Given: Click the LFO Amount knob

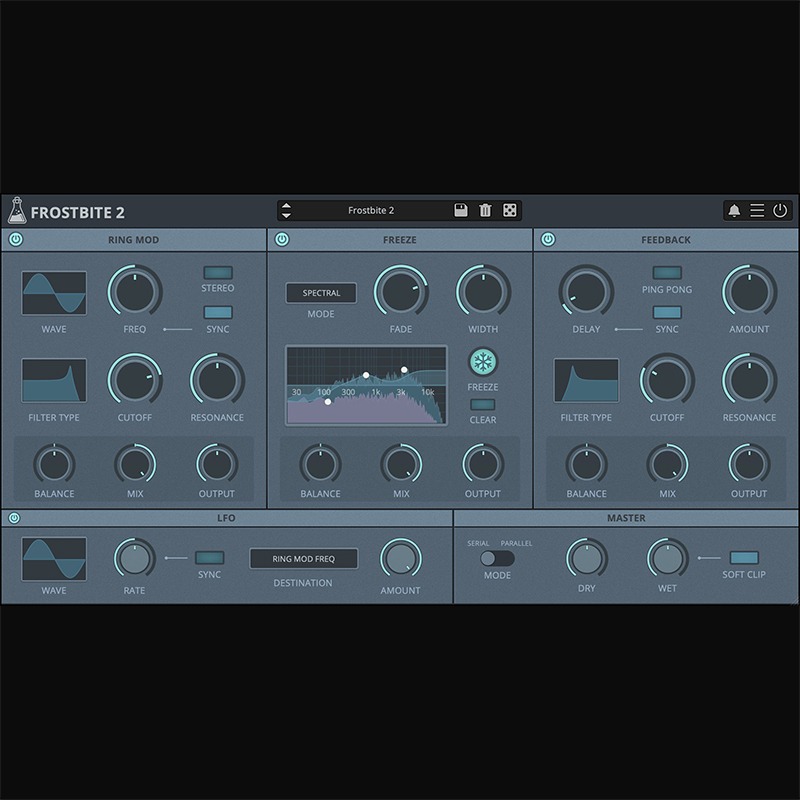Looking at the screenshot, I should coord(401,558).
